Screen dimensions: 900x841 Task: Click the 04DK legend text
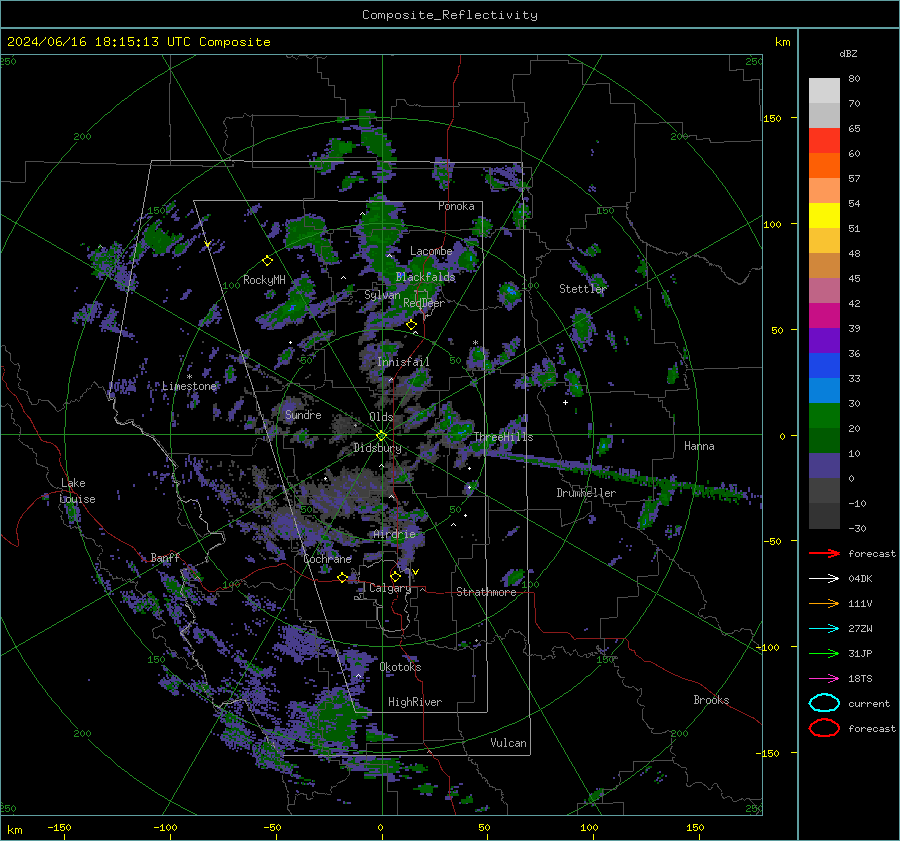point(860,579)
